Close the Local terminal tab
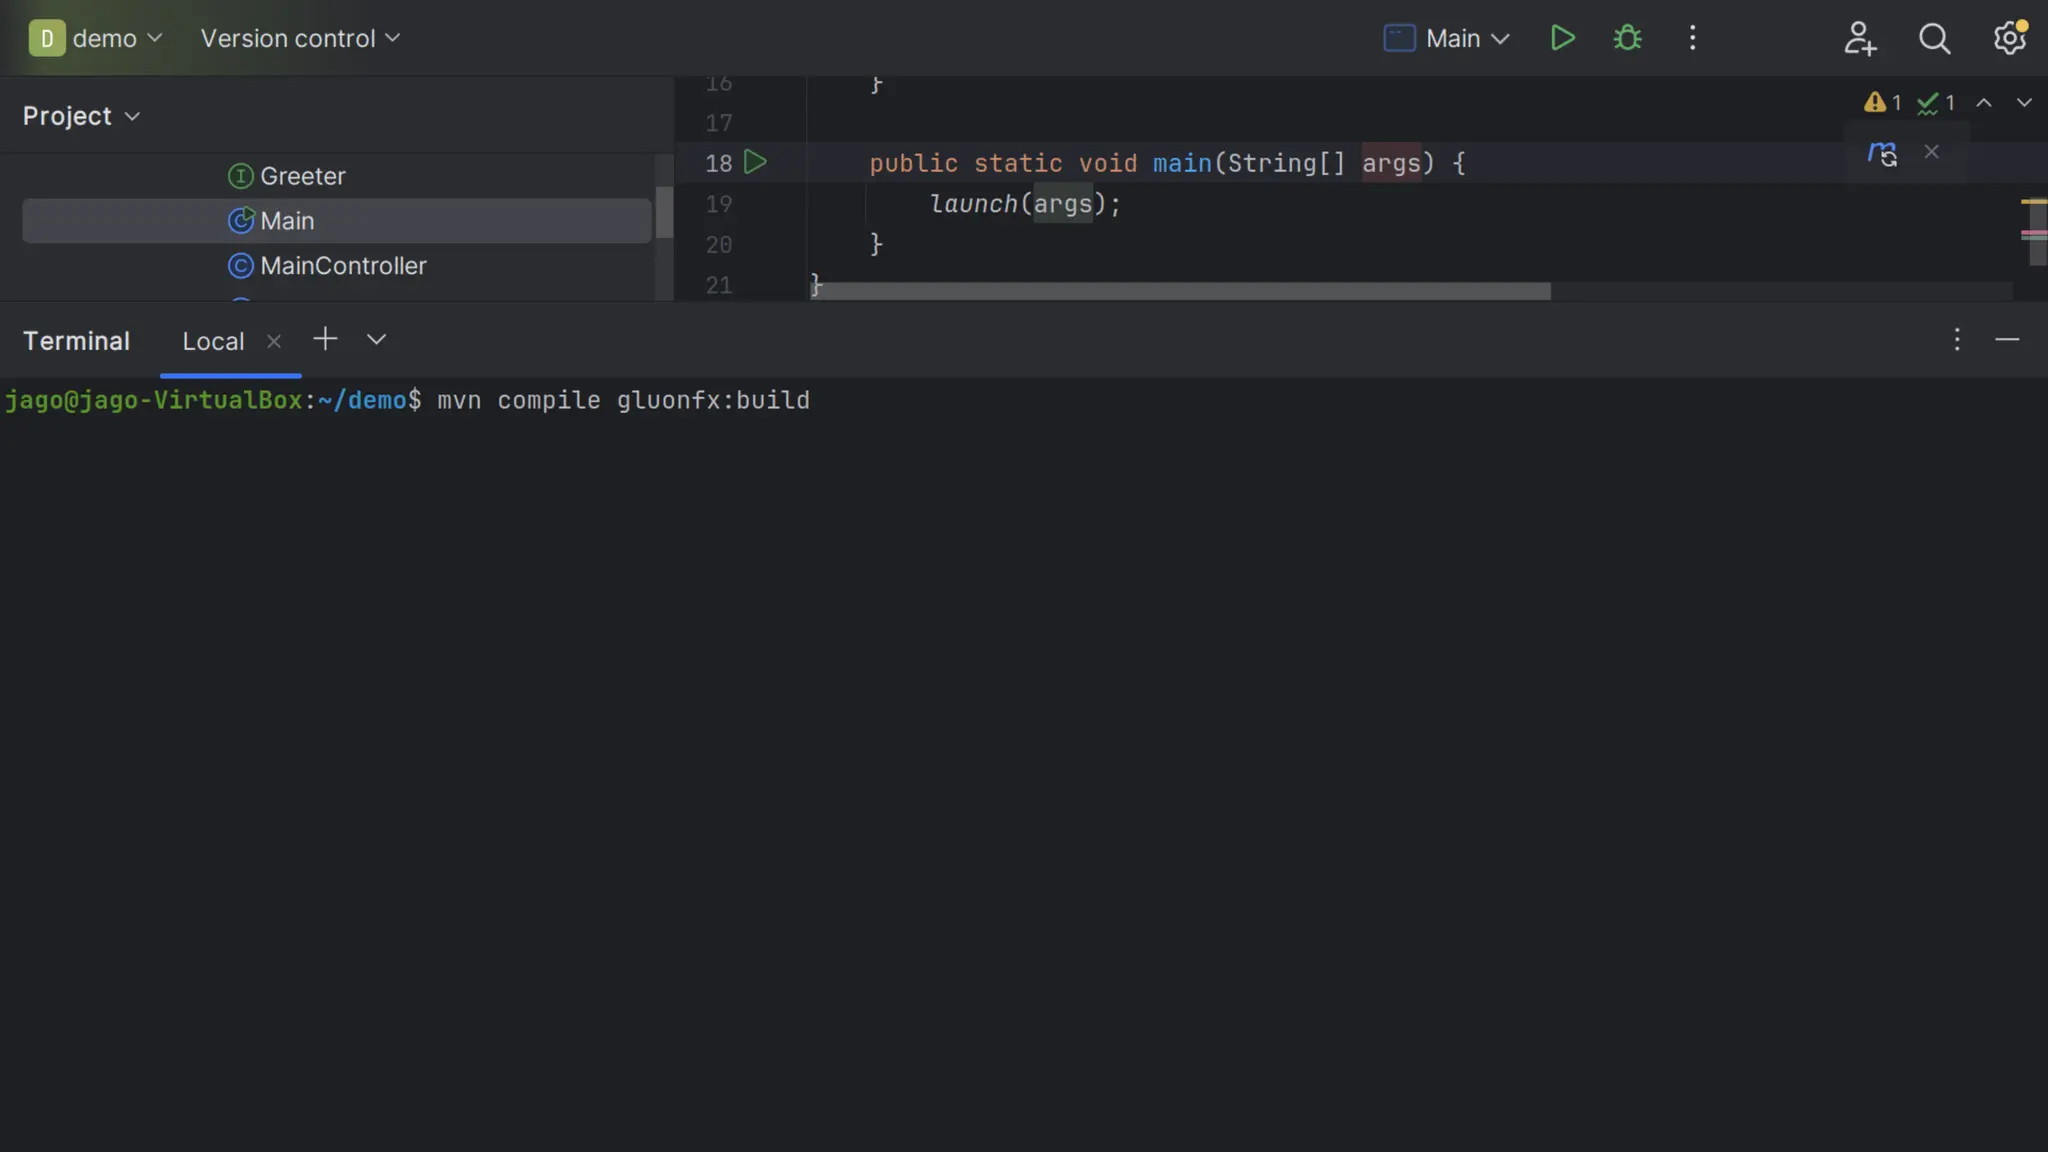 click(274, 341)
